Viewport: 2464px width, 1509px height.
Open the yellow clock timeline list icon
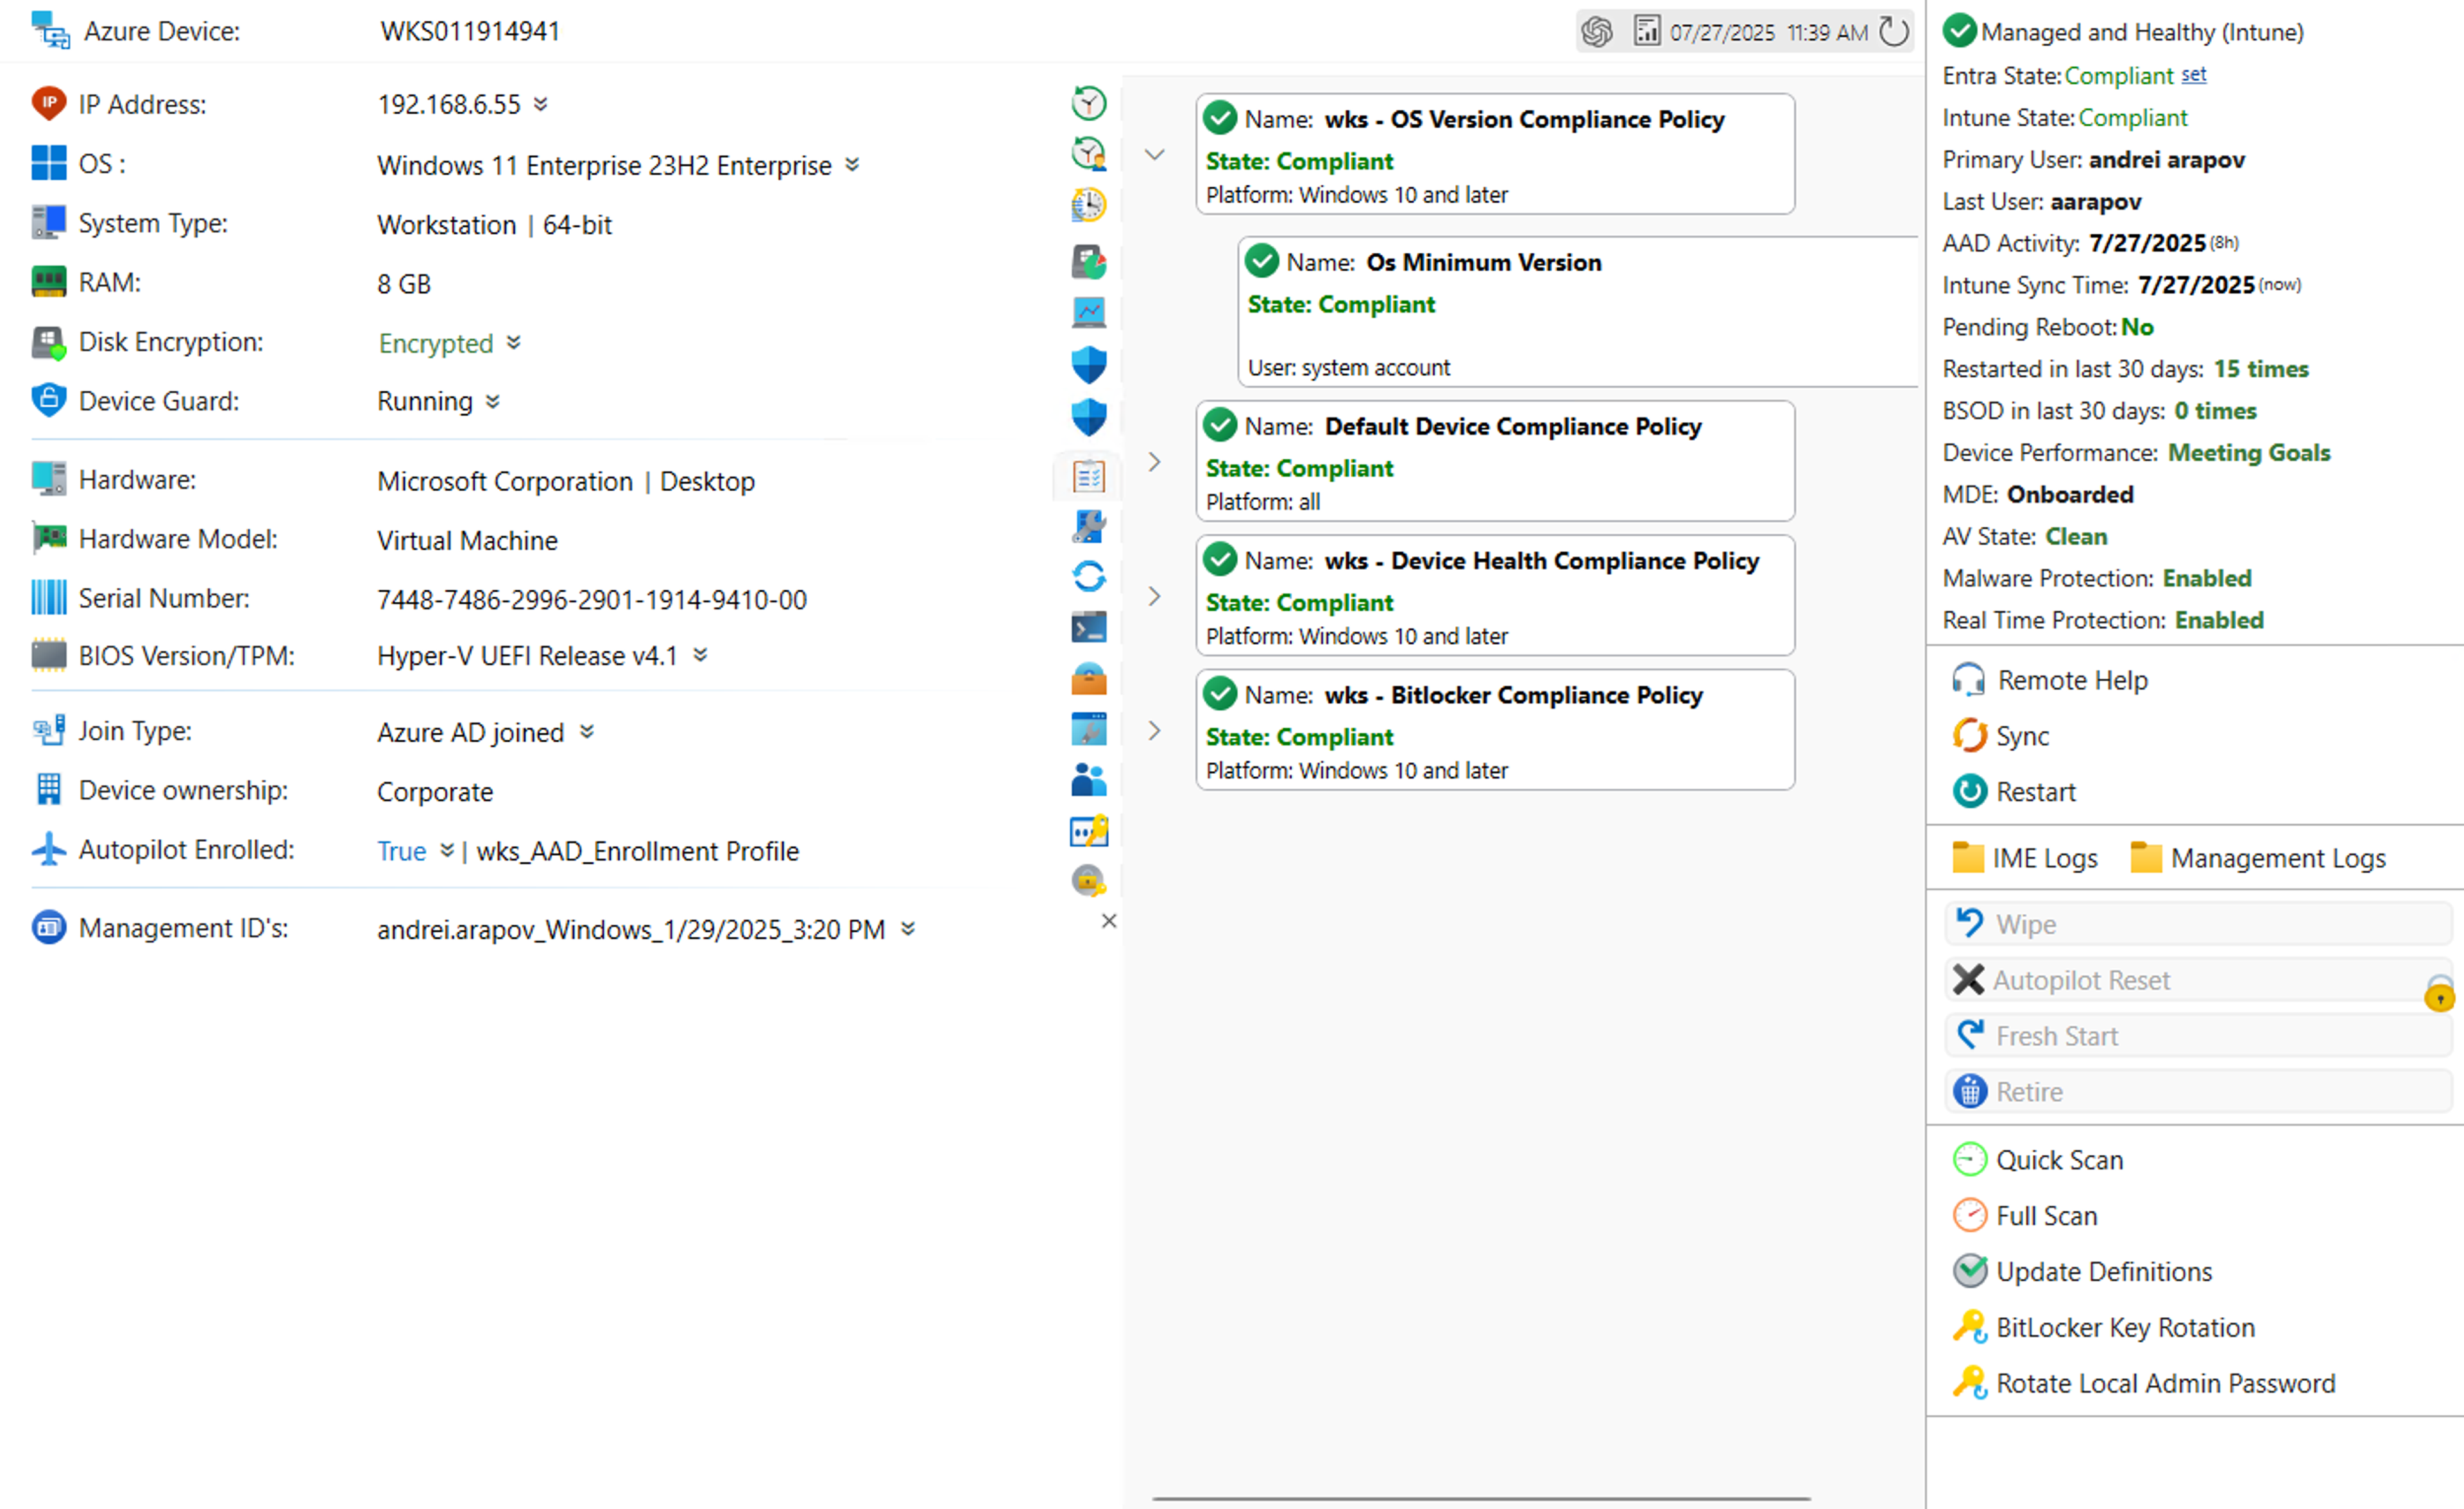pyautogui.click(x=1088, y=206)
